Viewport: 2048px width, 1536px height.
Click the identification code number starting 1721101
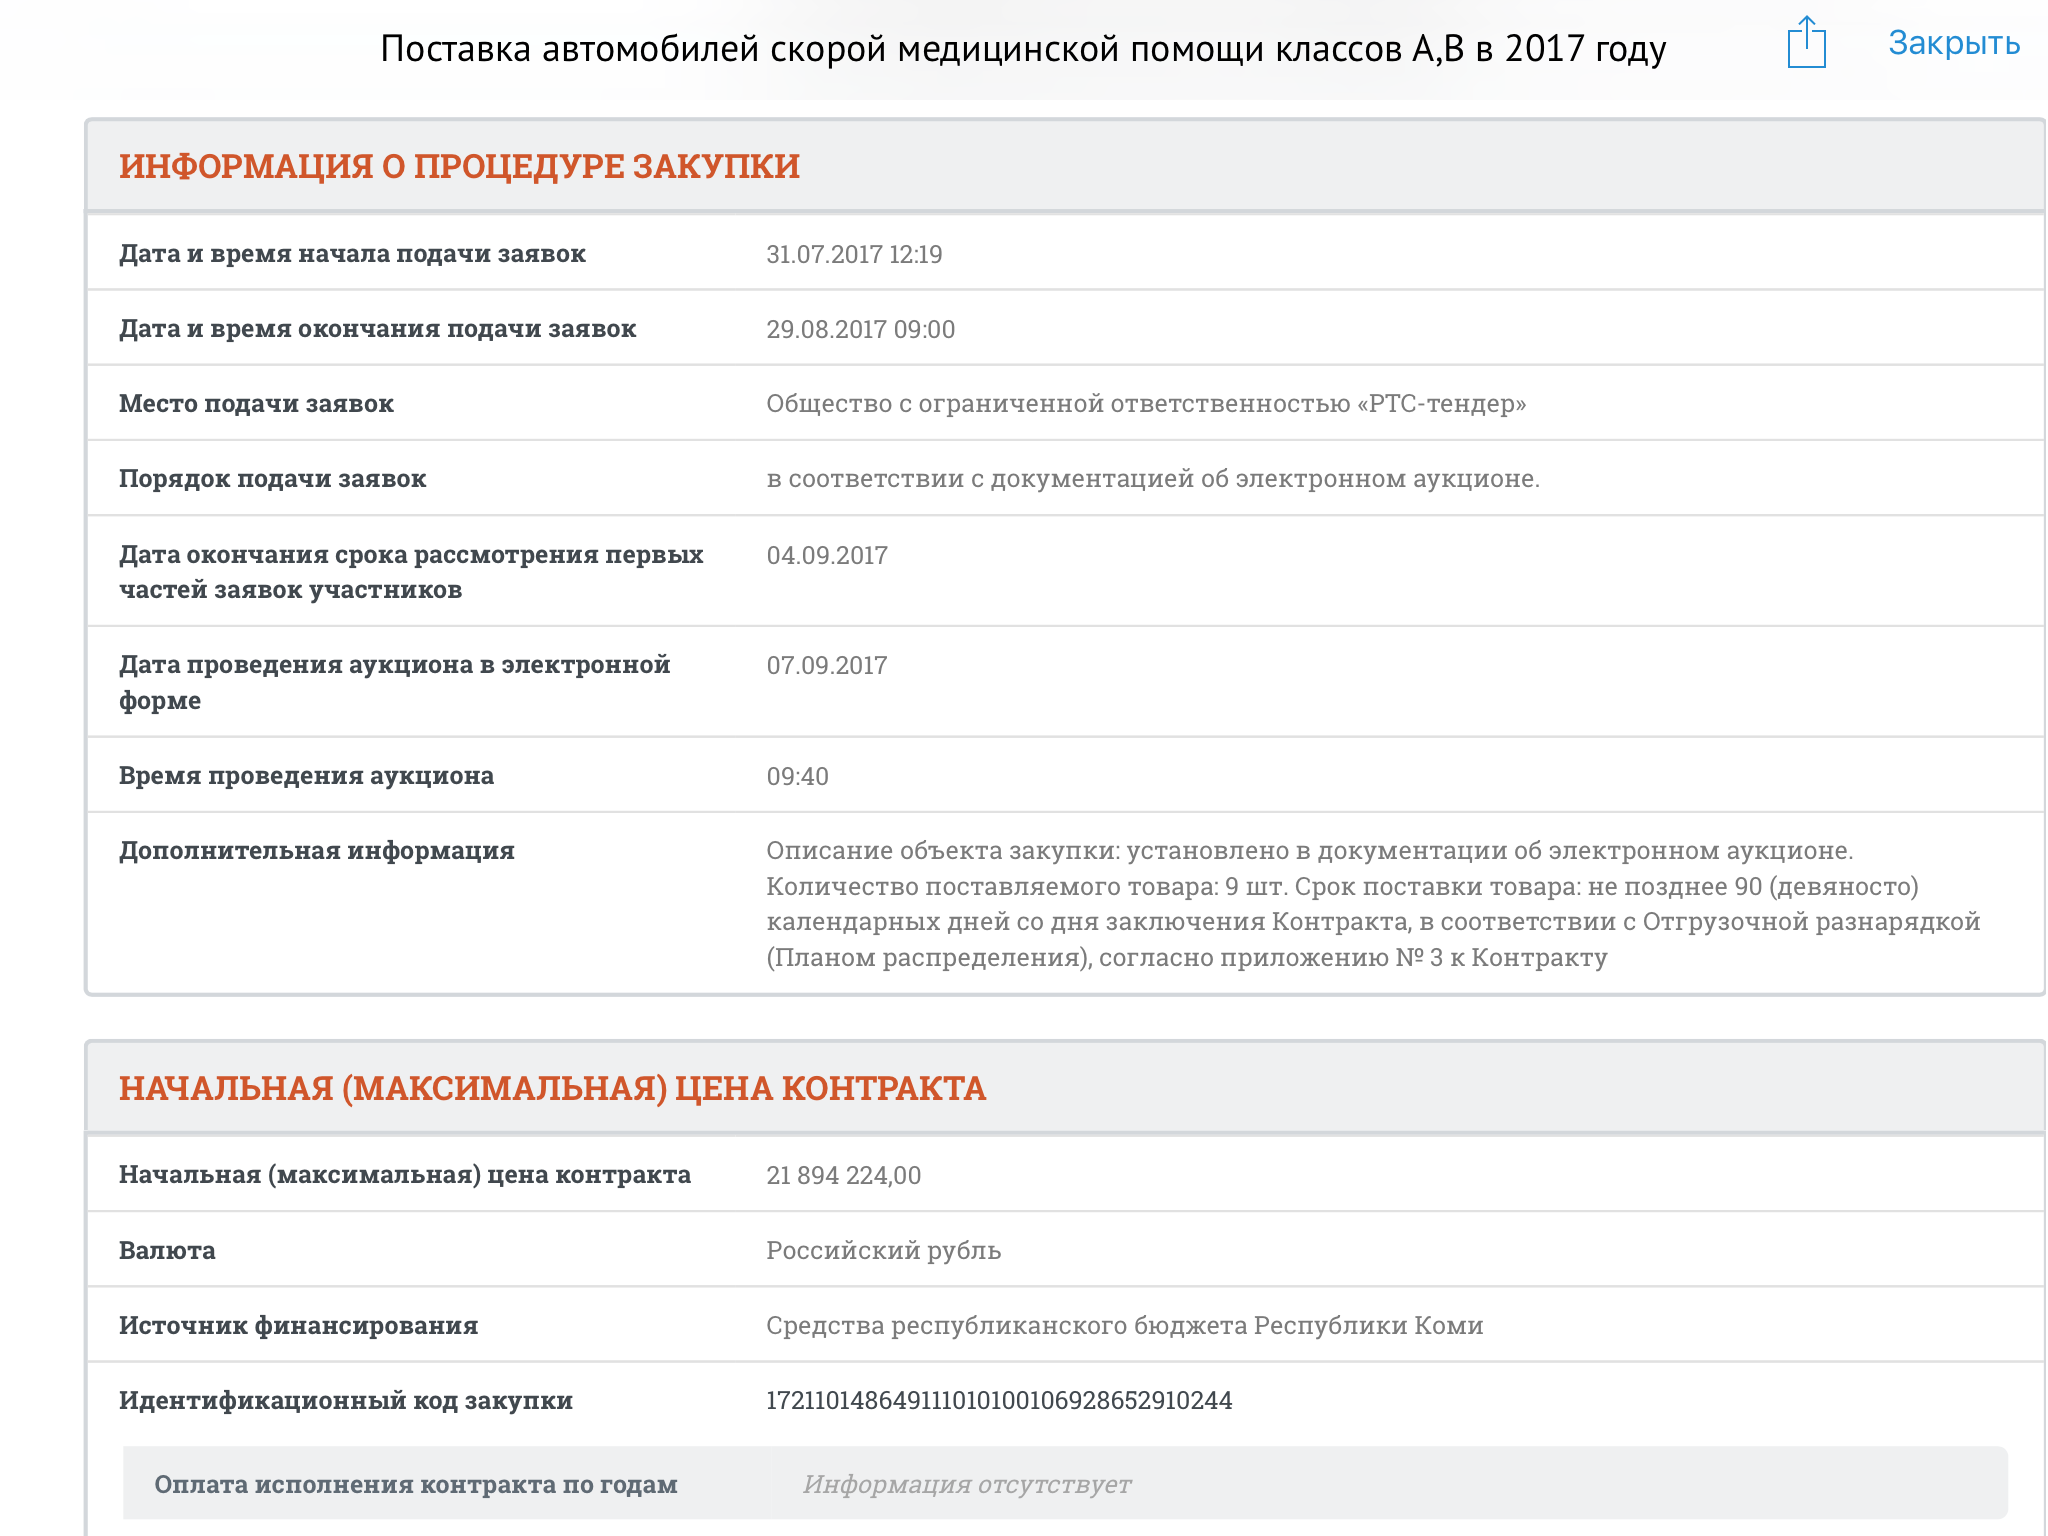tap(998, 1400)
